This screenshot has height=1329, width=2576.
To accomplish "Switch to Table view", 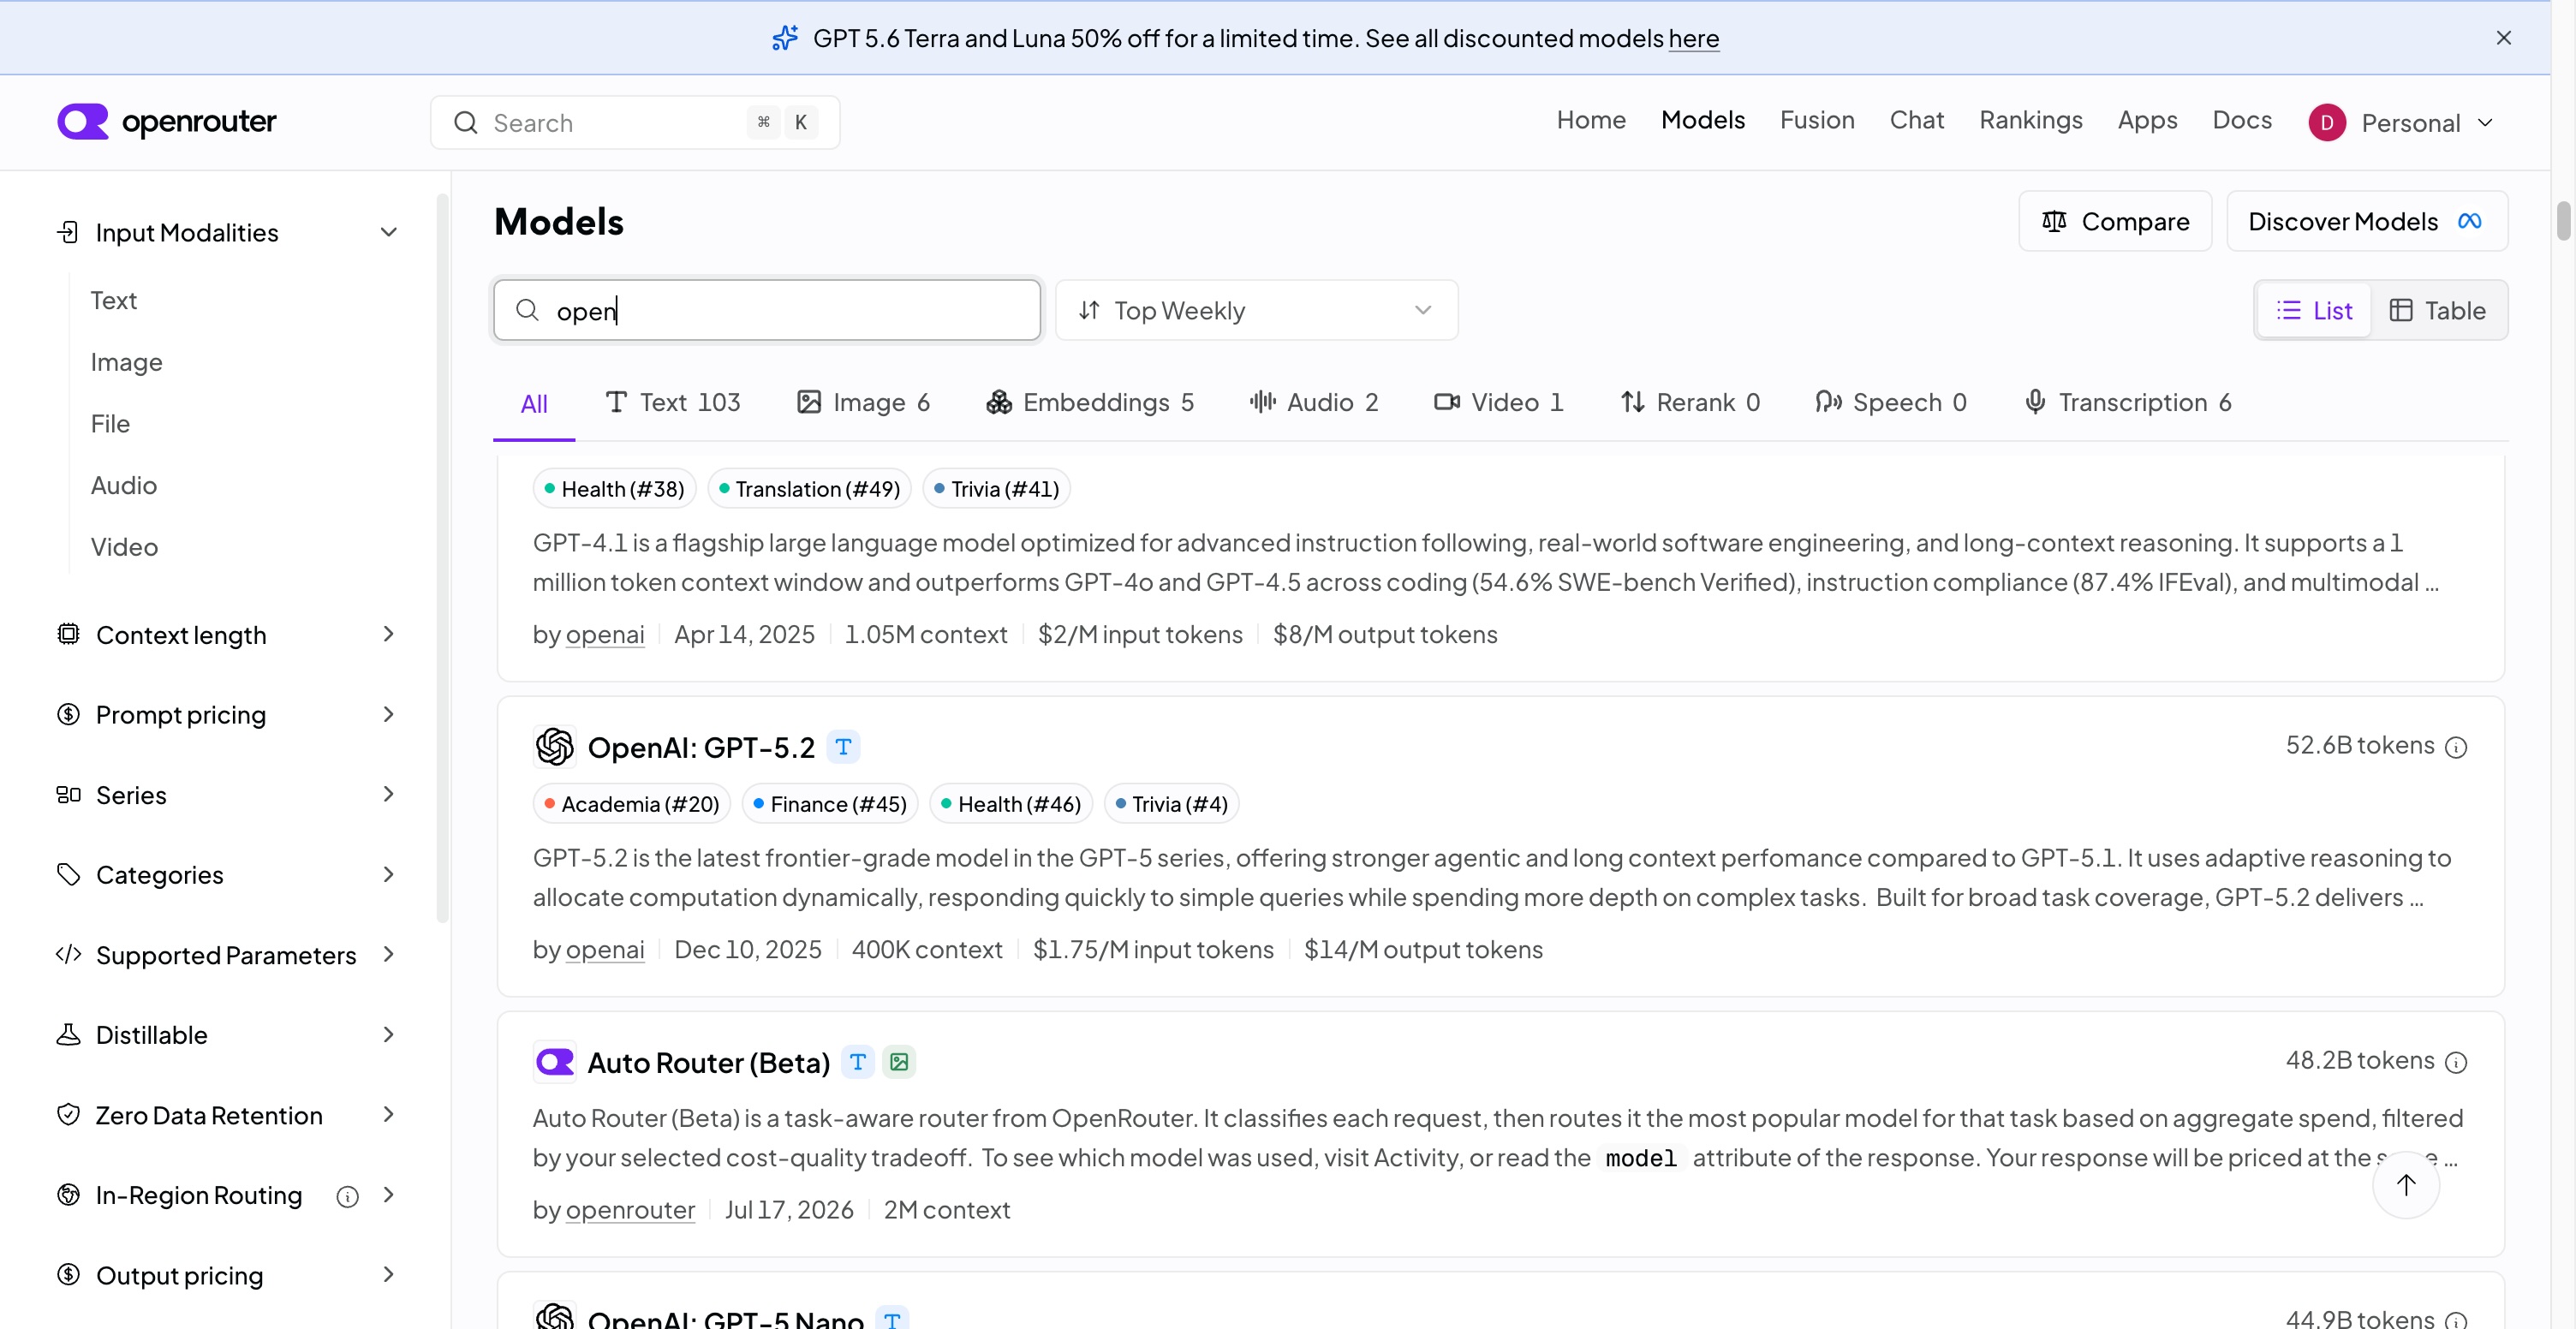I will click(2437, 310).
